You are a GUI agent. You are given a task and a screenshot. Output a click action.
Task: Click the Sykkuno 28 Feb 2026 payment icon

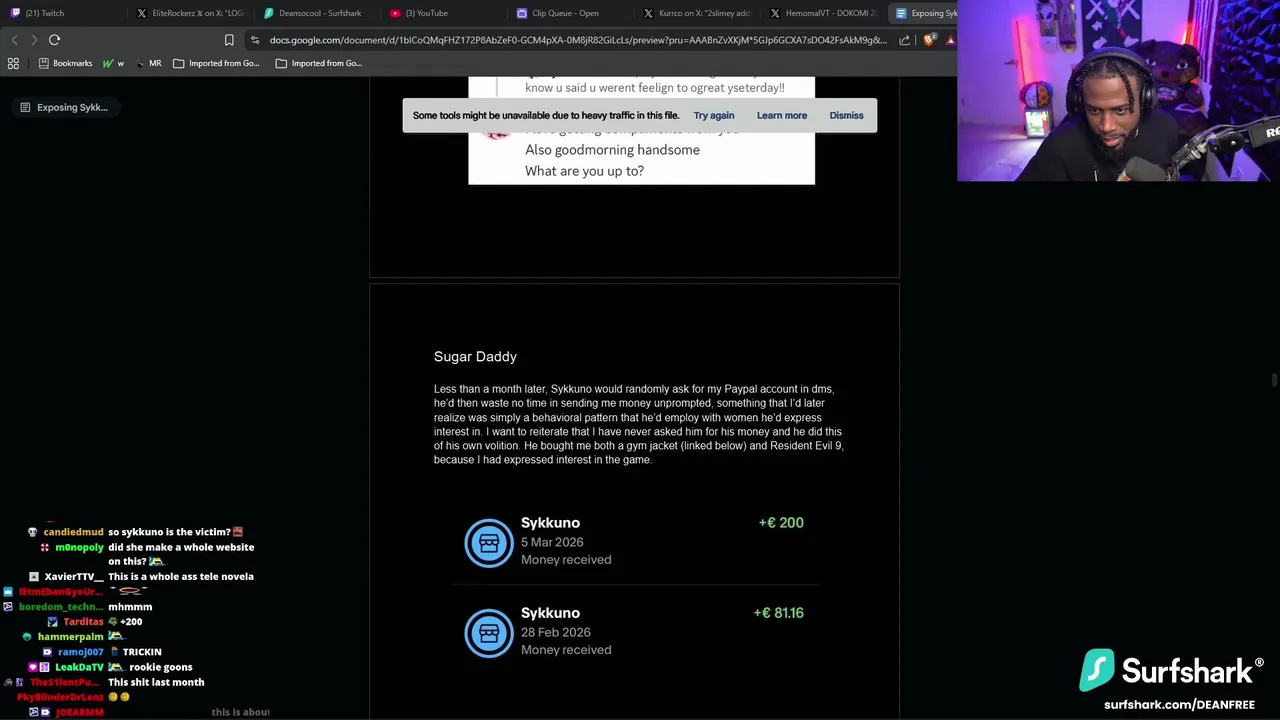point(489,633)
